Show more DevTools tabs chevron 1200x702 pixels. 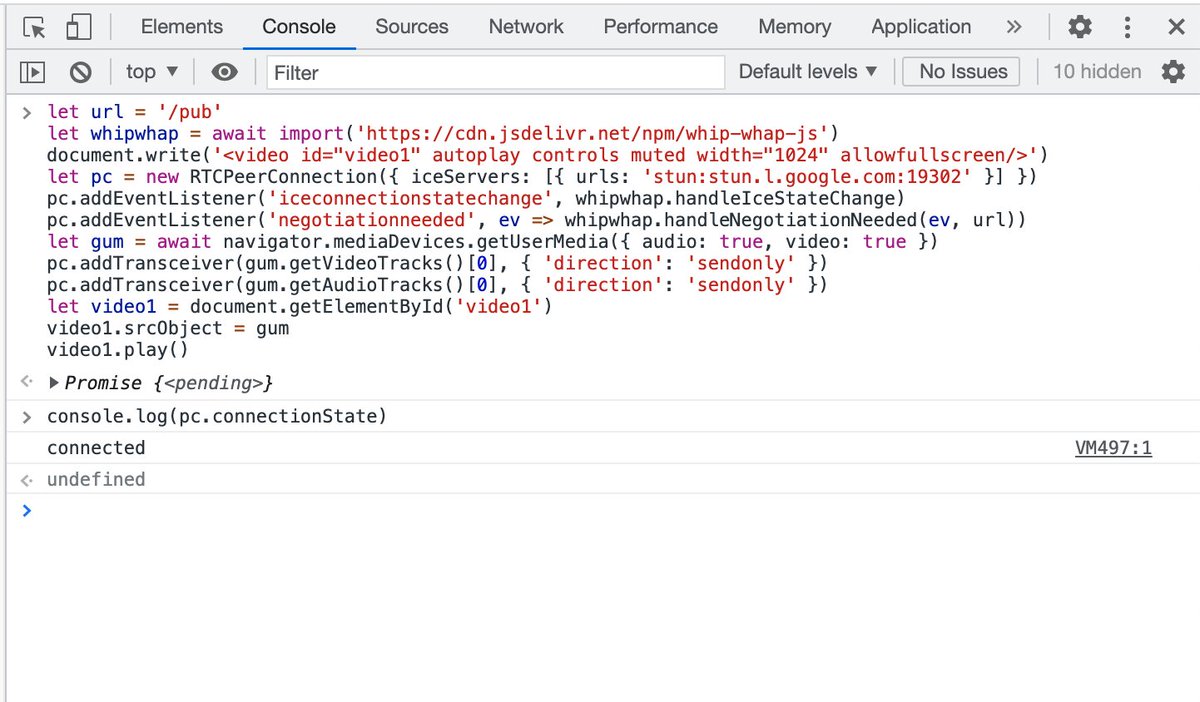point(1014,27)
